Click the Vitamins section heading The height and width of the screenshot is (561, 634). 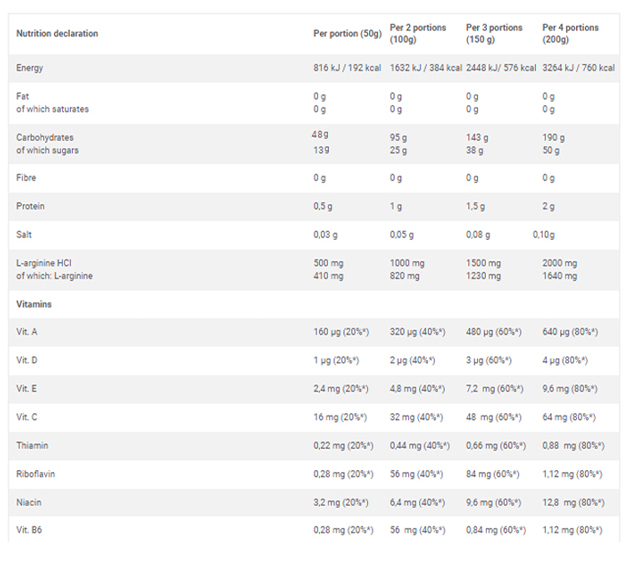coord(34,305)
